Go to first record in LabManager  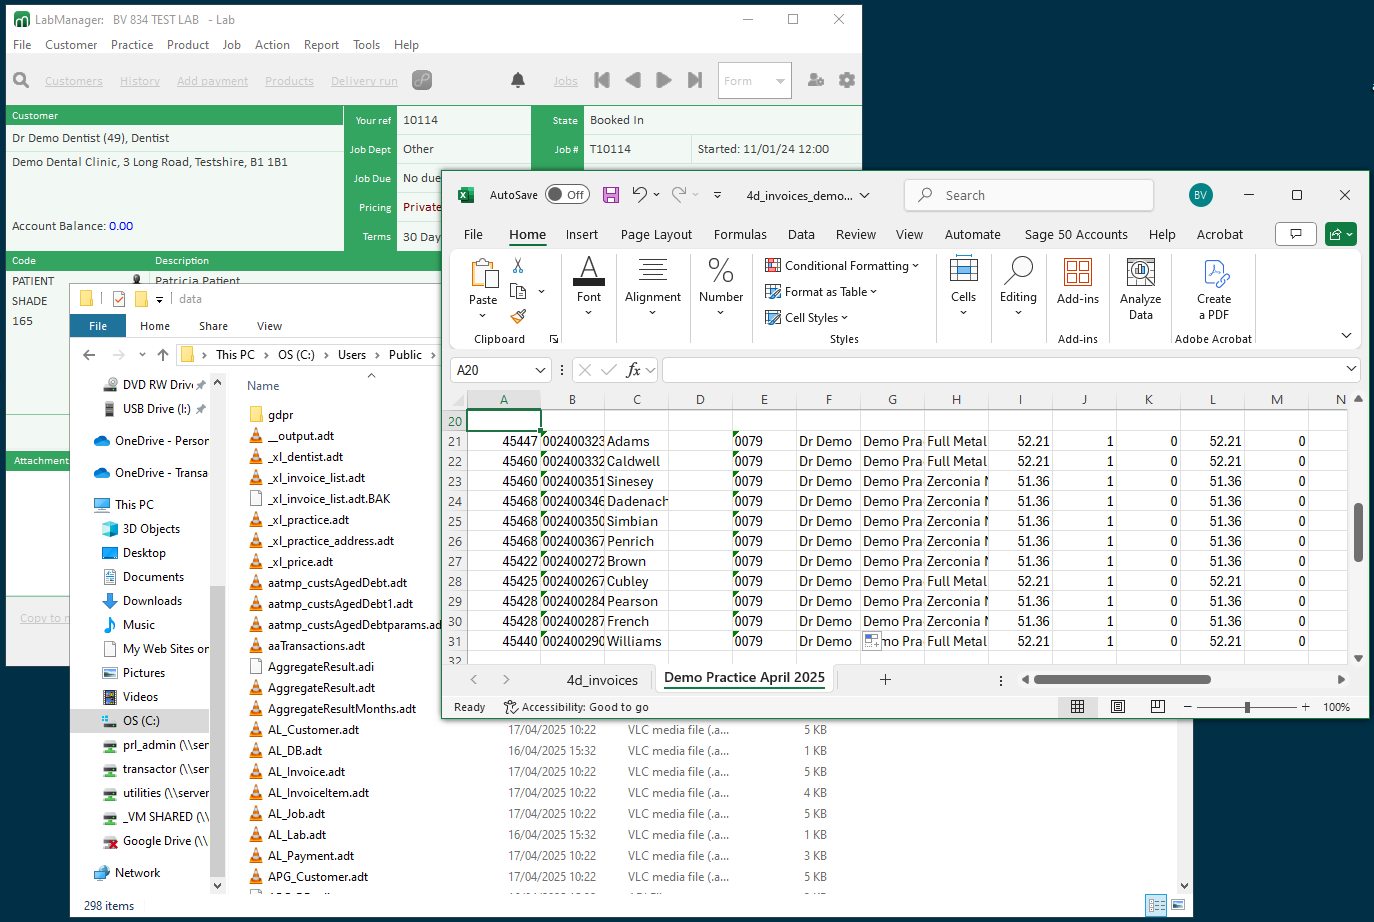(602, 80)
